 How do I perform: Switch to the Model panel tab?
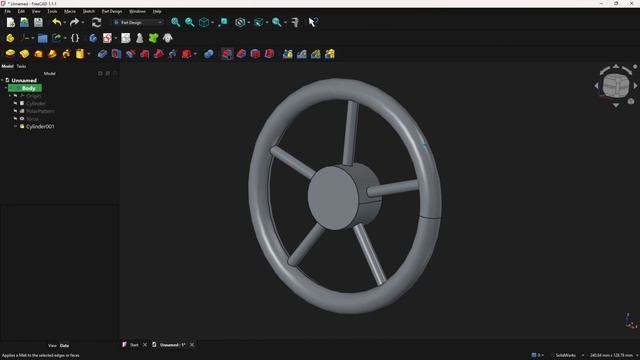[7, 66]
